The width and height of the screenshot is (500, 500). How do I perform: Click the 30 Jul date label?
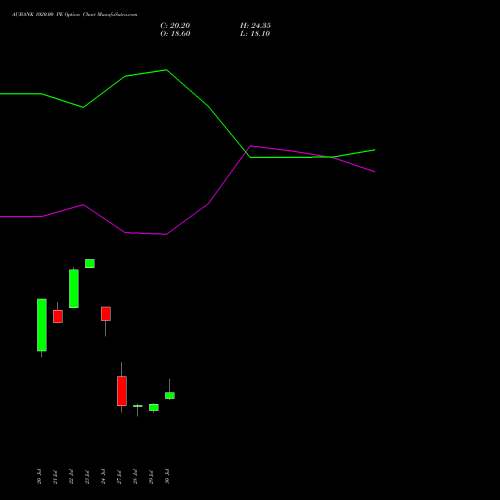point(167,476)
